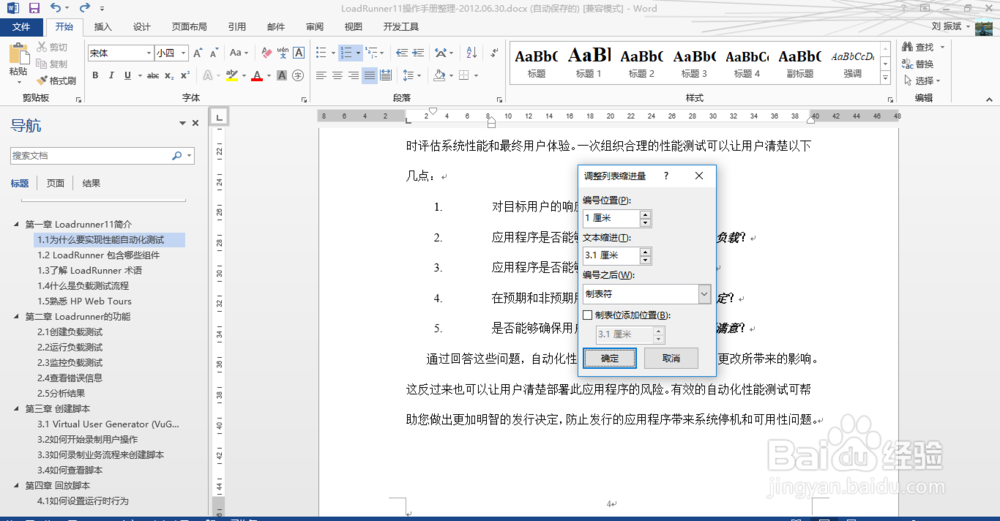Toggle superscript formatting
Screen dimensions: 1000x521
coord(185,75)
